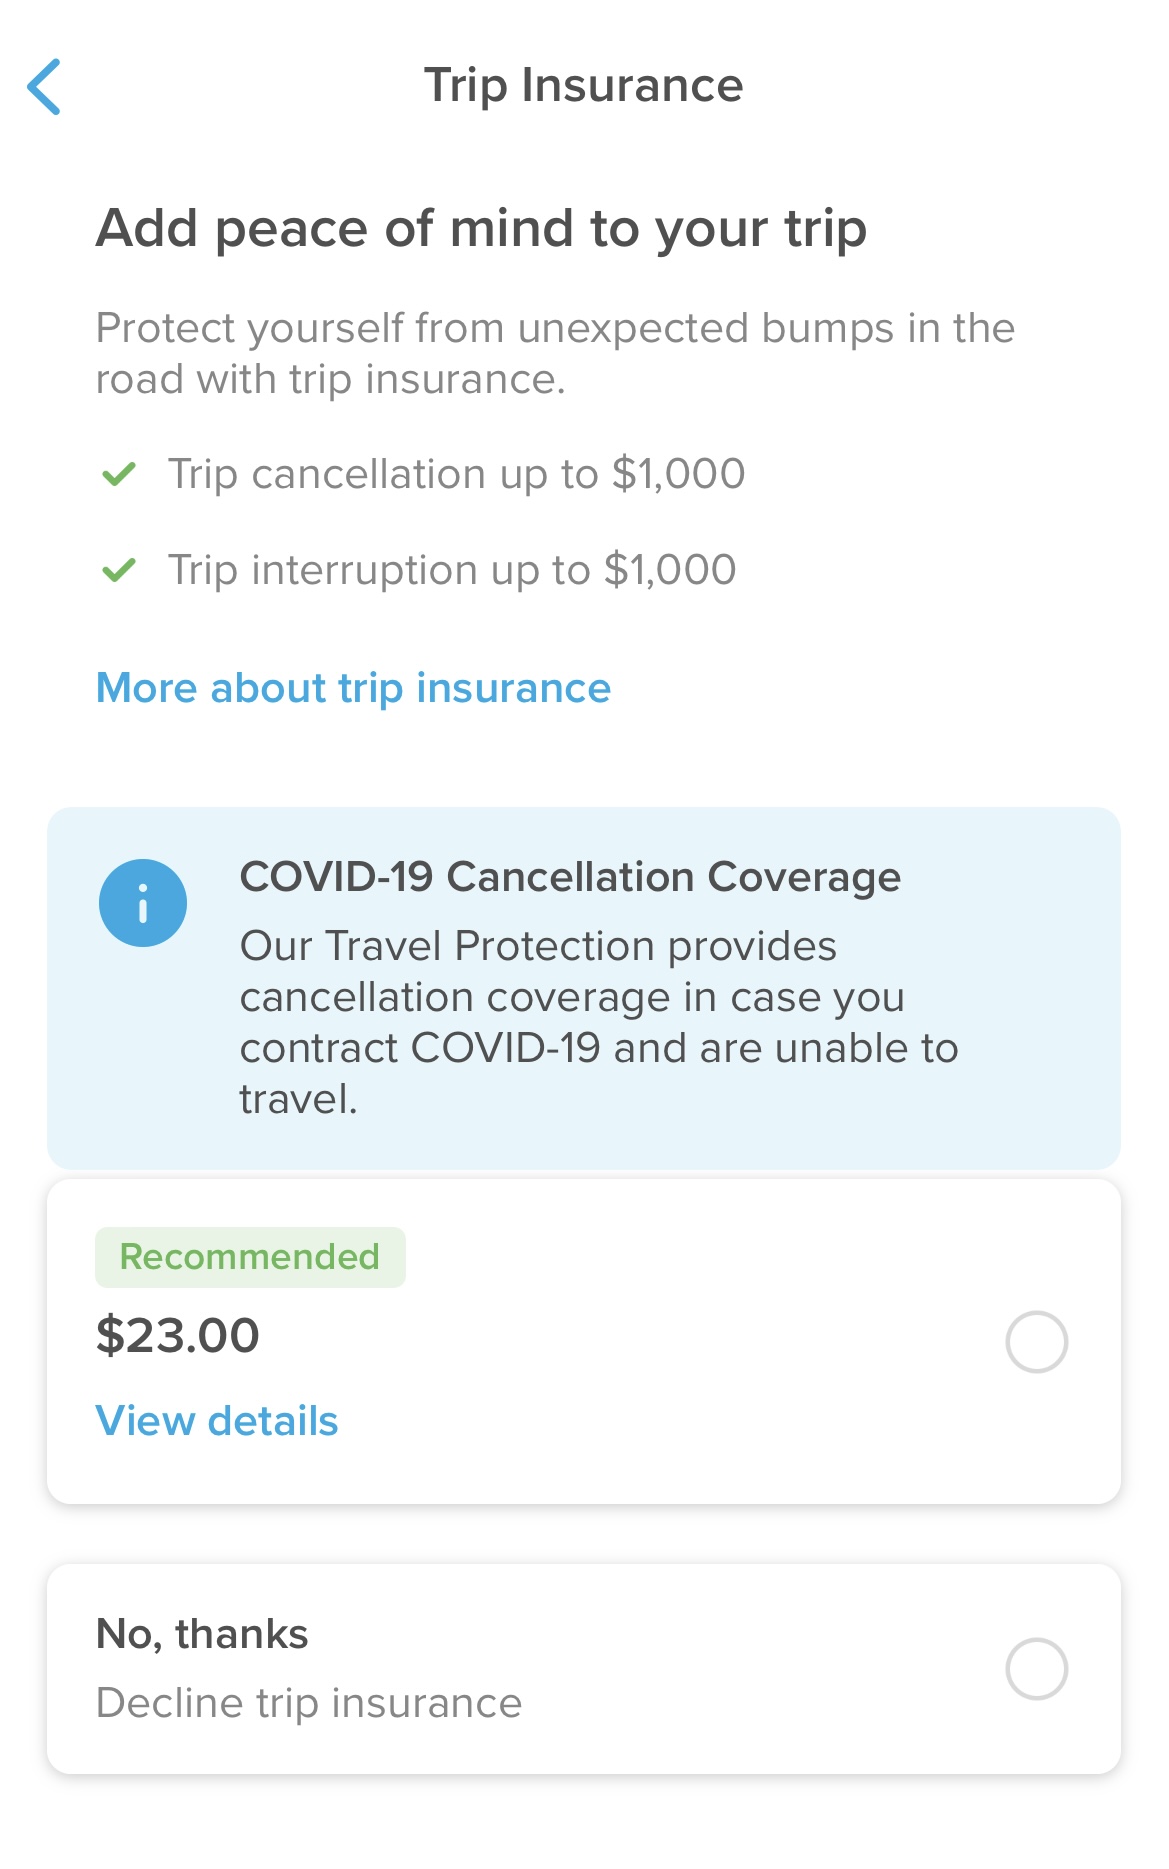Click Trip interruption up to $1,000 text
Viewport: 1169px width, 1869px height.
[452, 570]
